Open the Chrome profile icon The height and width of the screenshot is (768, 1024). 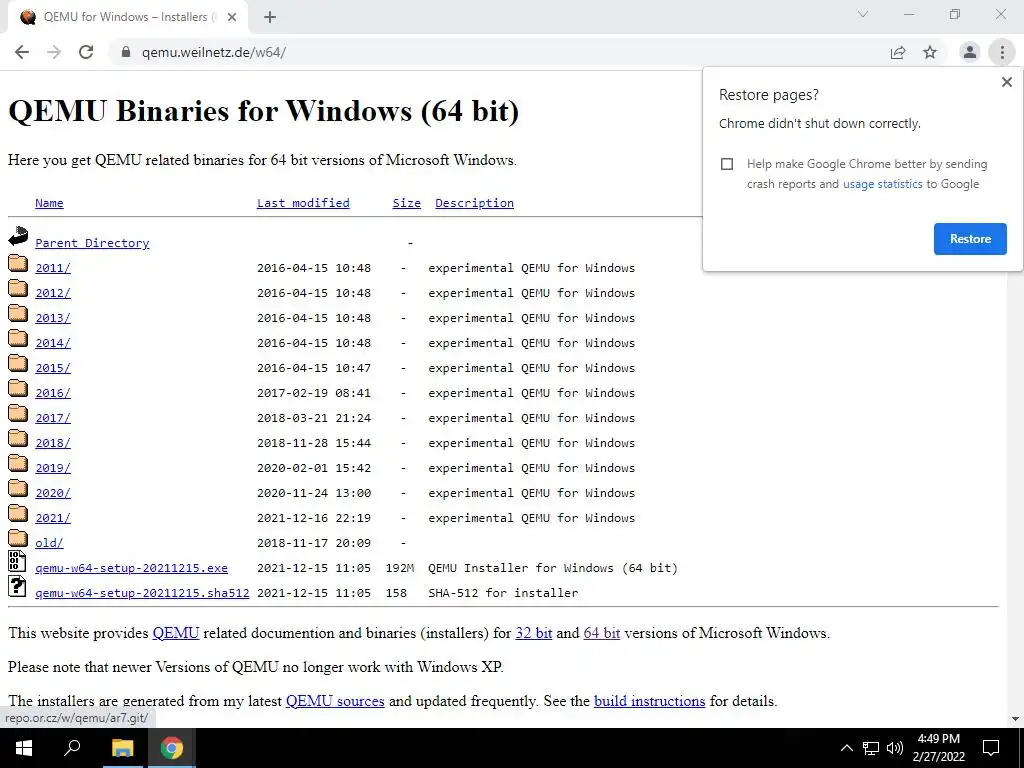click(x=970, y=52)
